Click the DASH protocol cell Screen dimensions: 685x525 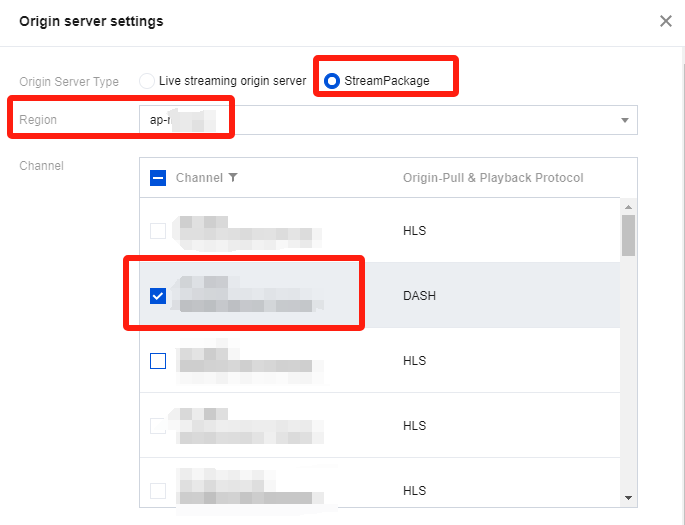click(x=419, y=296)
